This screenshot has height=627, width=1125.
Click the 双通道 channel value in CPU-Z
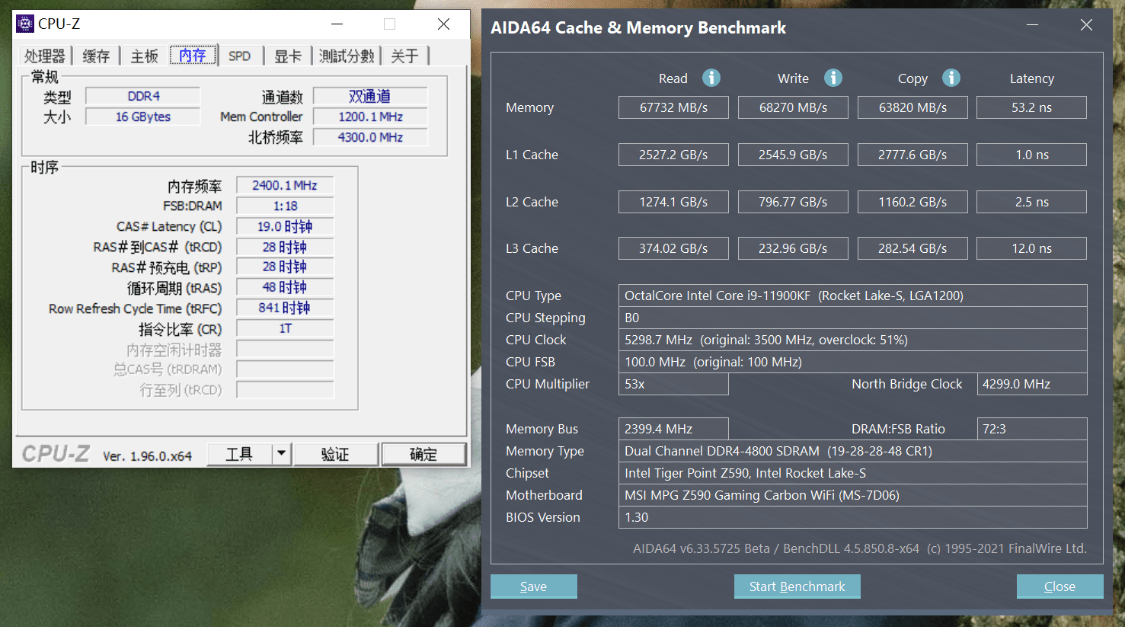pos(370,96)
